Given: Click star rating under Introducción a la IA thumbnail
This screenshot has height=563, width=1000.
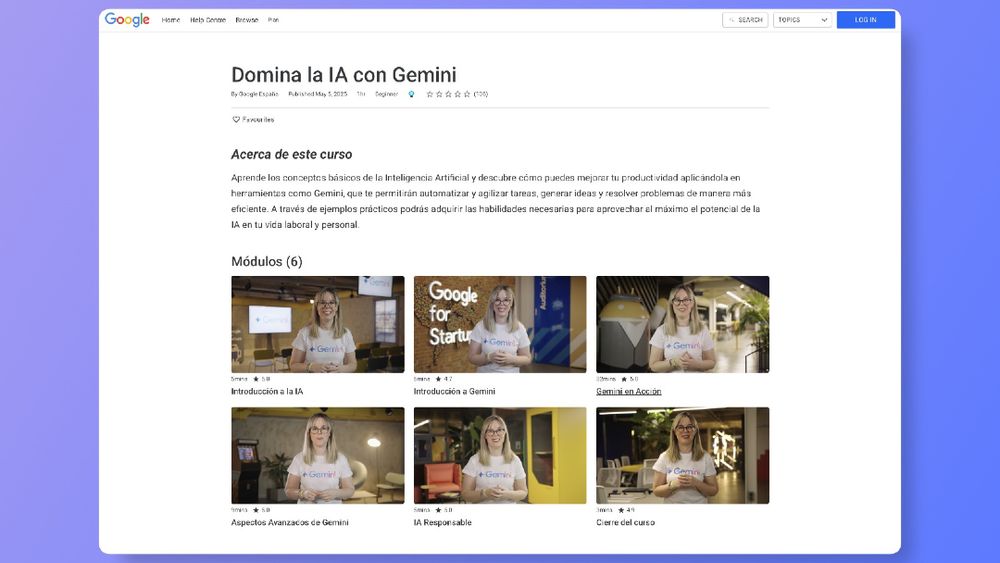Looking at the screenshot, I should click(x=261, y=379).
